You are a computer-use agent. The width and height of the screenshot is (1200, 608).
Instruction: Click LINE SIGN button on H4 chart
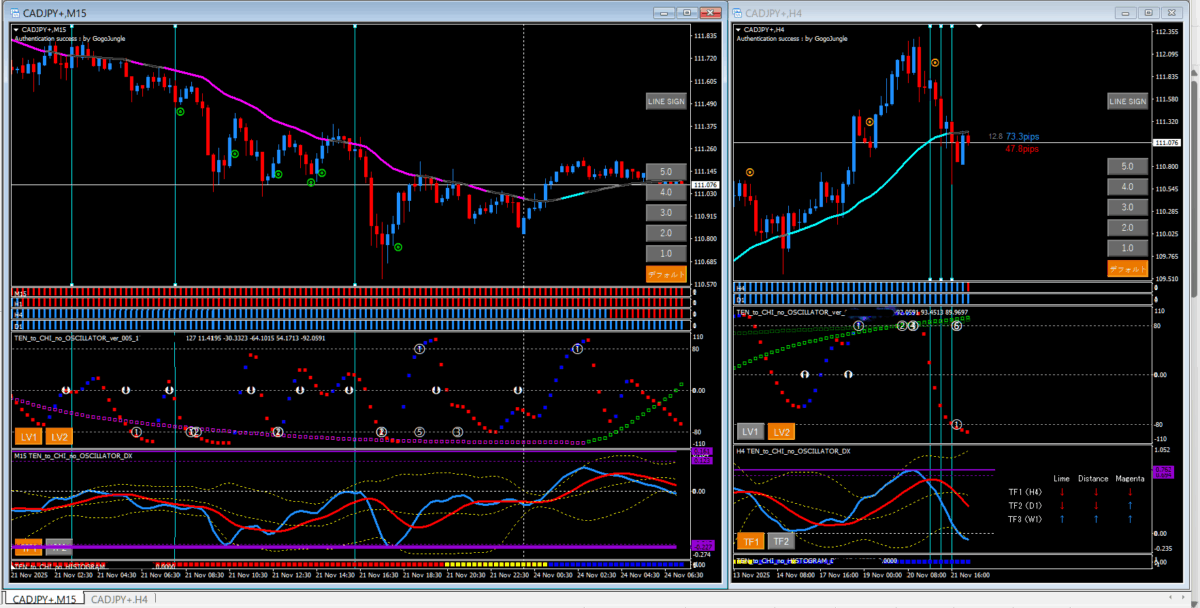(x=1127, y=101)
